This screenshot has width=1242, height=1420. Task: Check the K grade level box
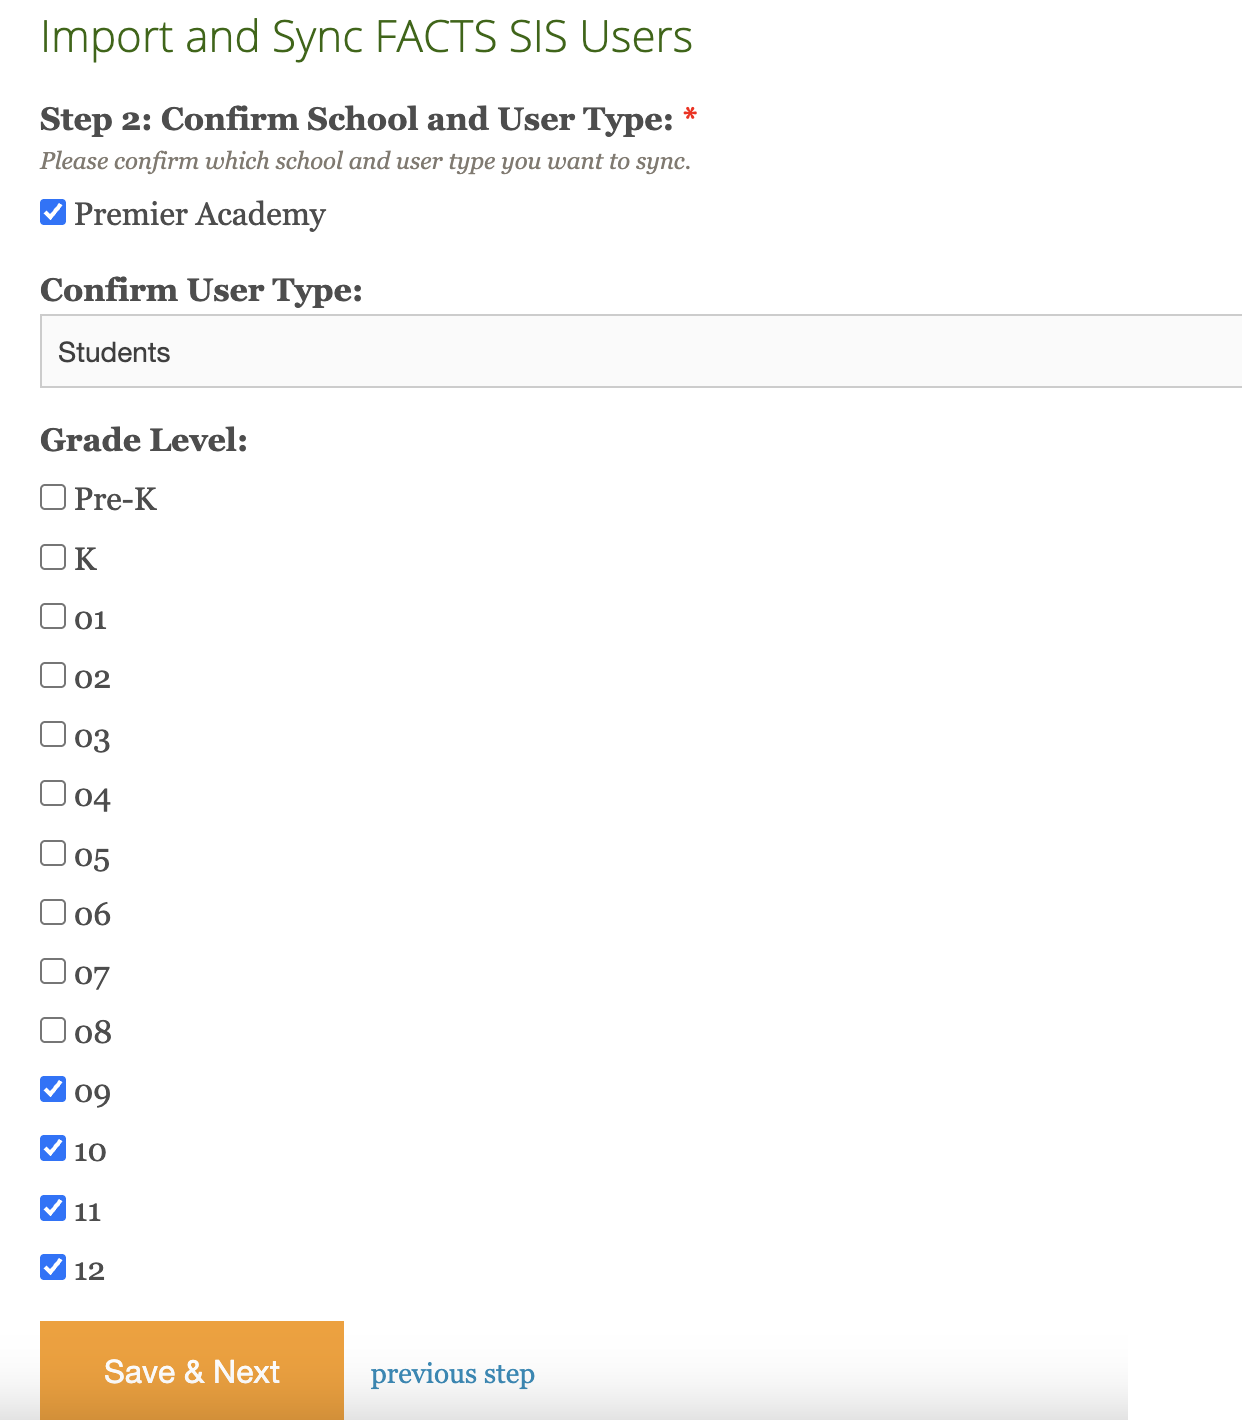click(x=53, y=557)
